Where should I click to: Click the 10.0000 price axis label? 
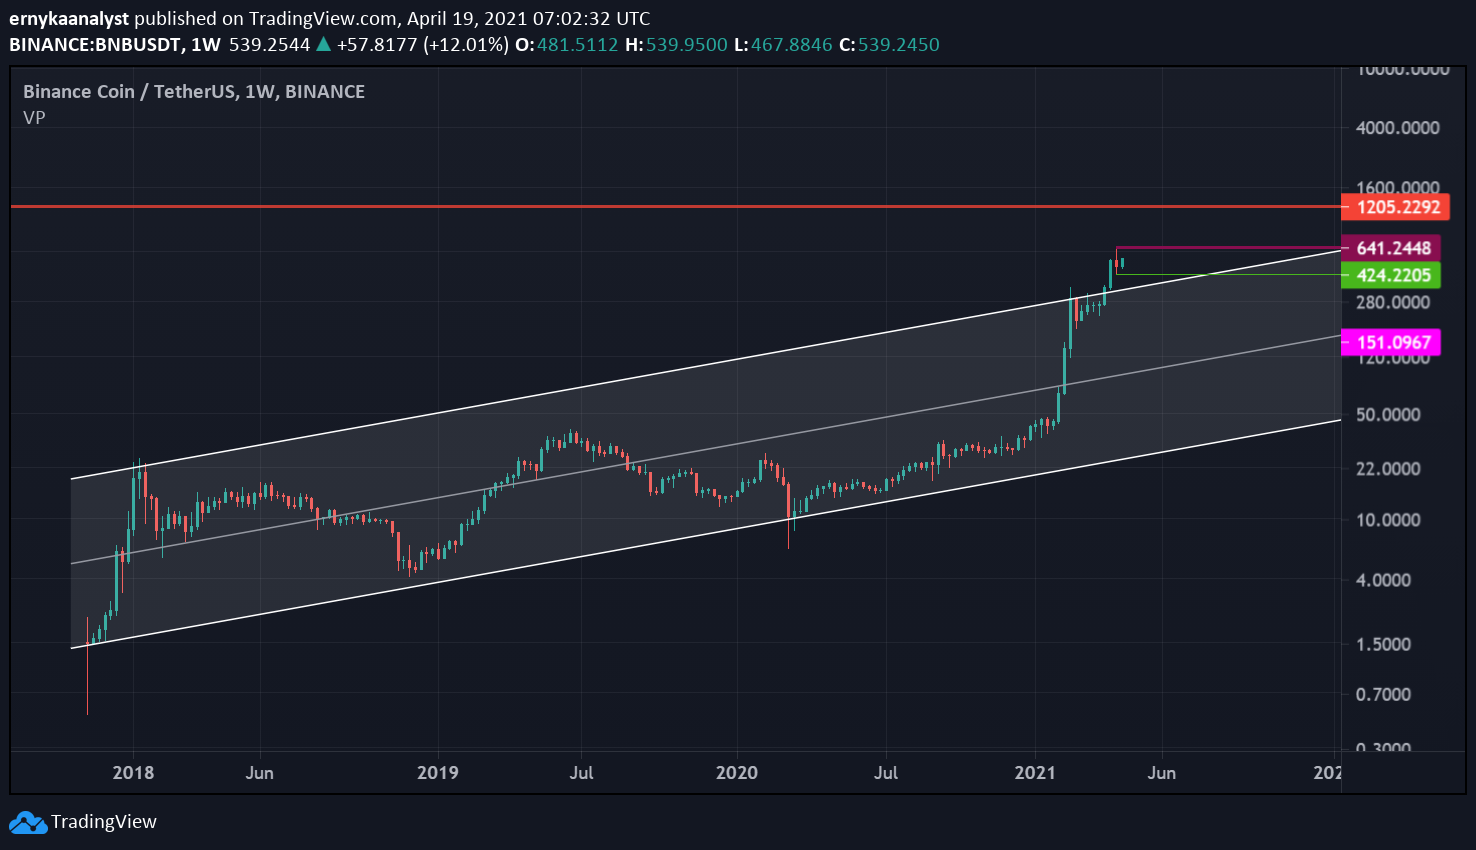tap(1388, 520)
